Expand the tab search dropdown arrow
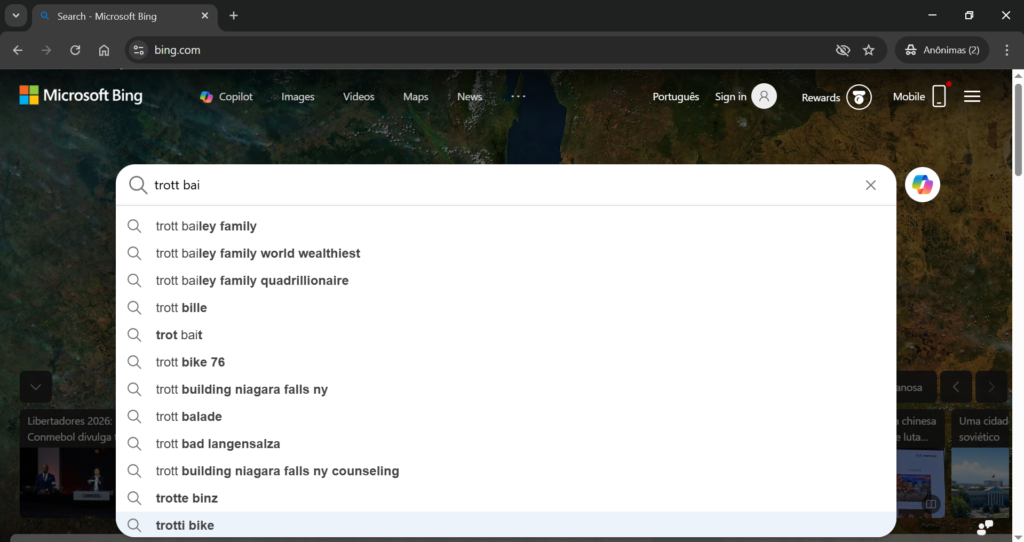 [16, 16]
